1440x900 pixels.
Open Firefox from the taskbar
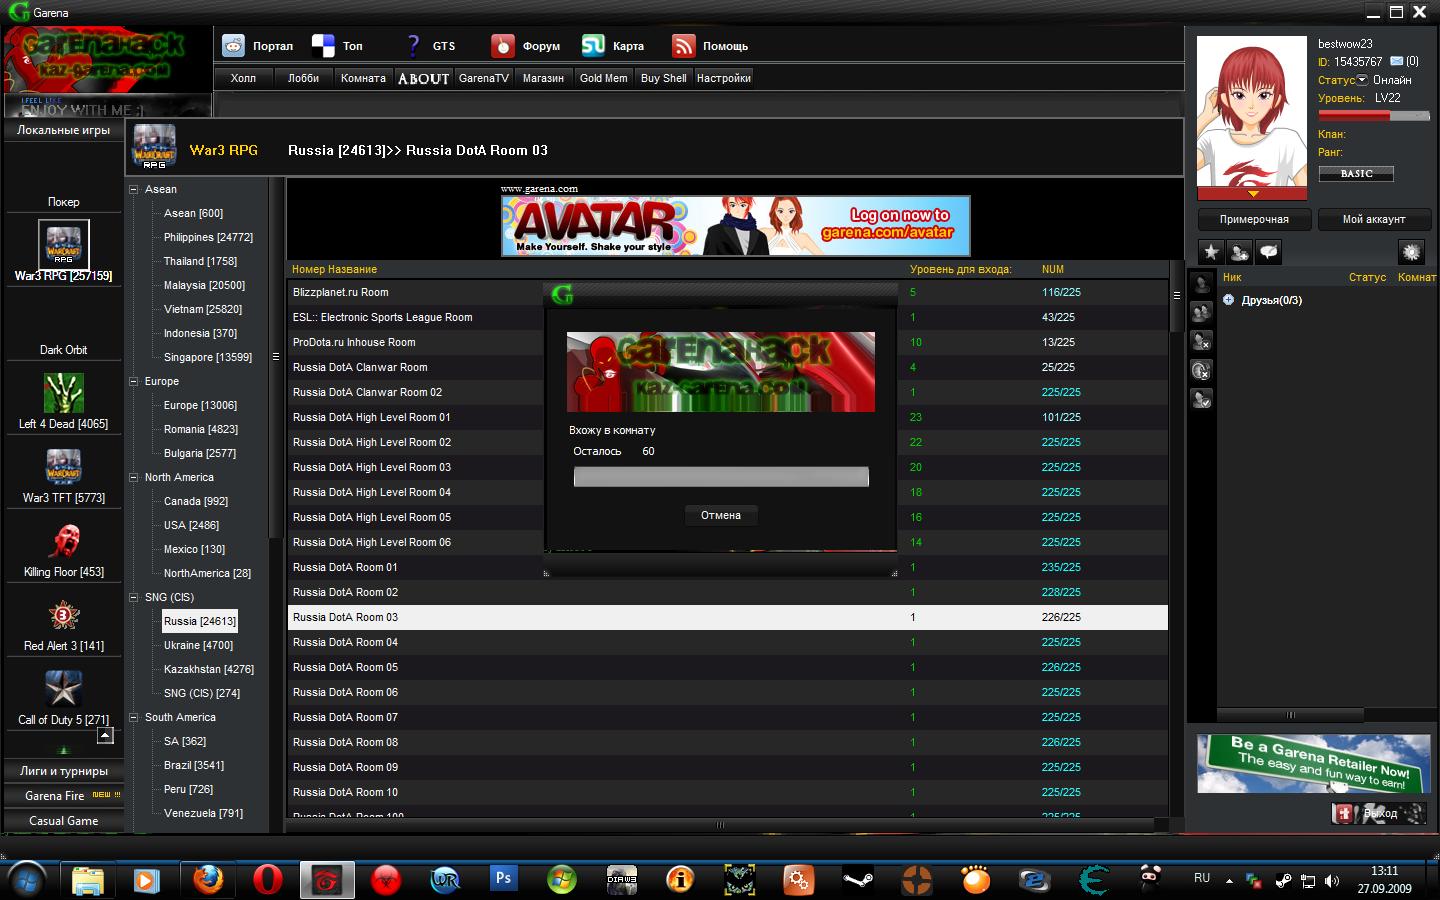click(x=208, y=879)
